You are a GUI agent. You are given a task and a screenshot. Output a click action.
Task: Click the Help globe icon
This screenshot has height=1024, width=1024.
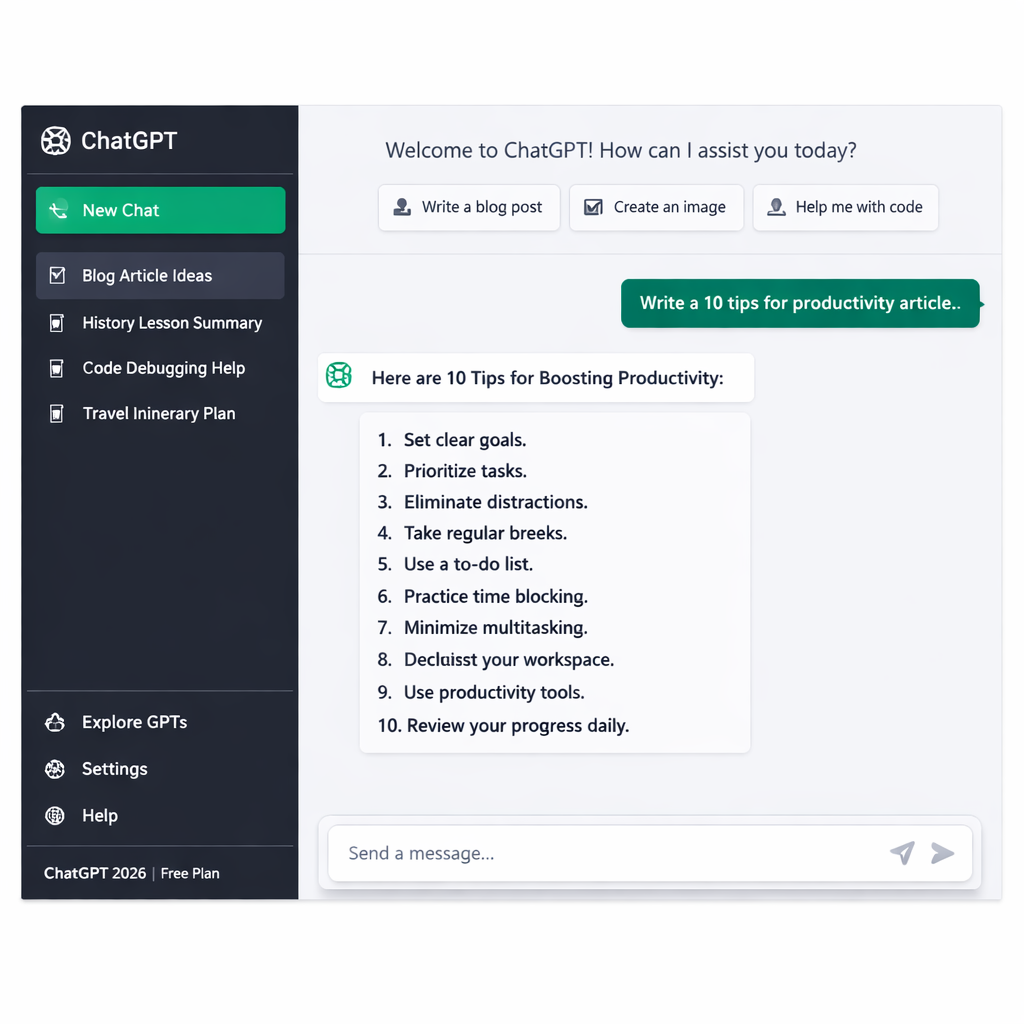click(54, 816)
